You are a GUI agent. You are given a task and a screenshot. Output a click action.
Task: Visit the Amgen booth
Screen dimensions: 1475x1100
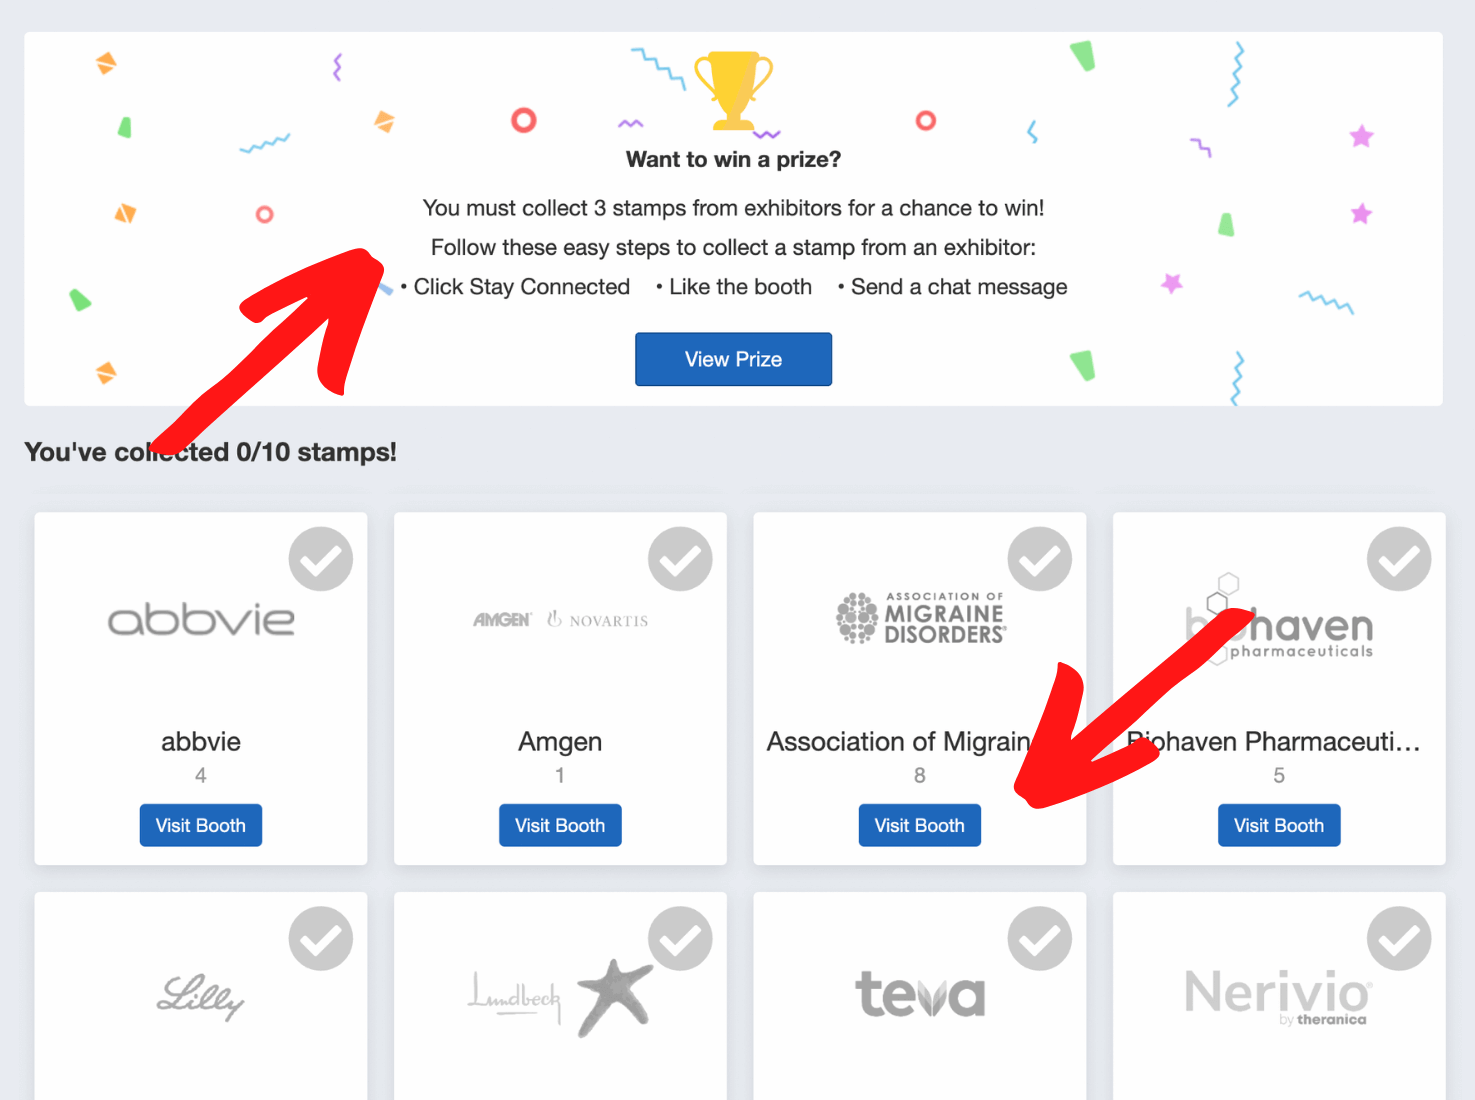(x=560, y=825)
